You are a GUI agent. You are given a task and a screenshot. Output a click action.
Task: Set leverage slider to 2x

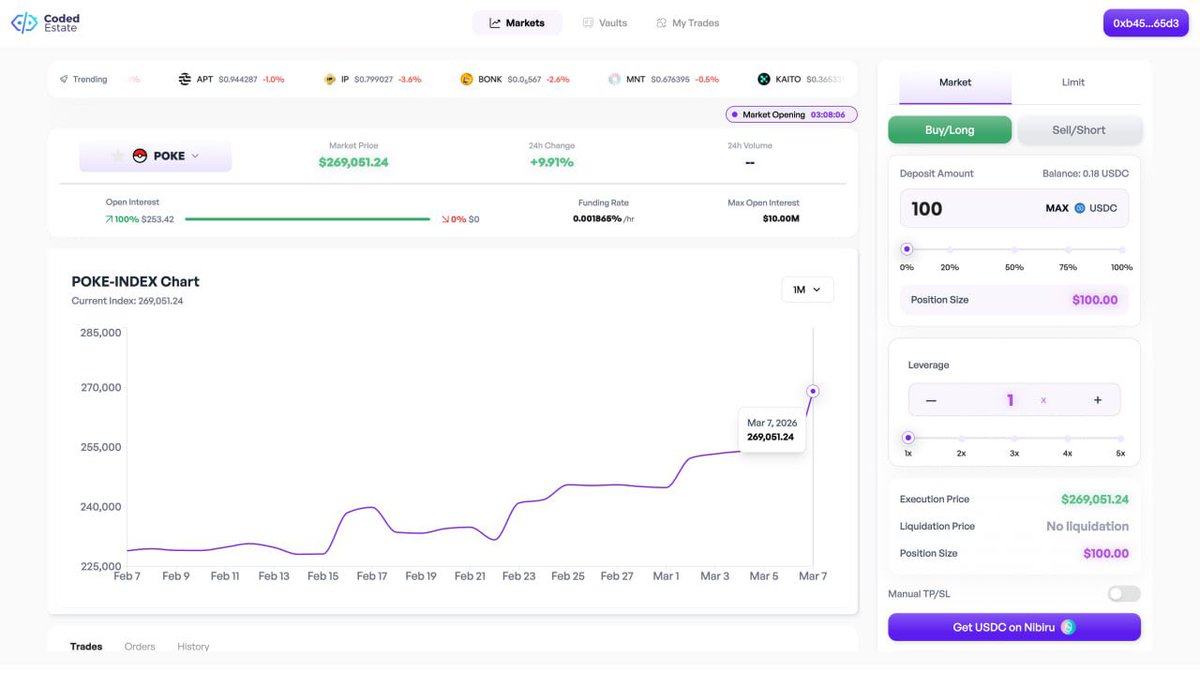click(961, 438)
